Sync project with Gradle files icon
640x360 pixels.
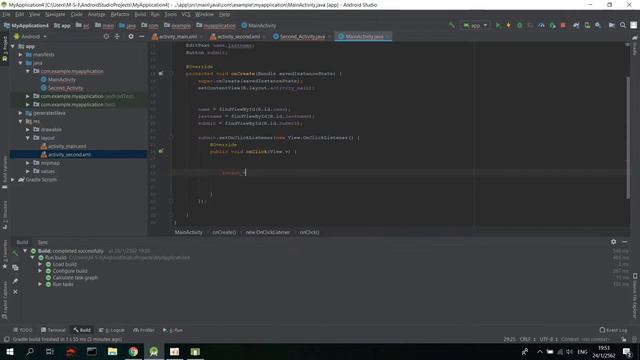(576, 25)
